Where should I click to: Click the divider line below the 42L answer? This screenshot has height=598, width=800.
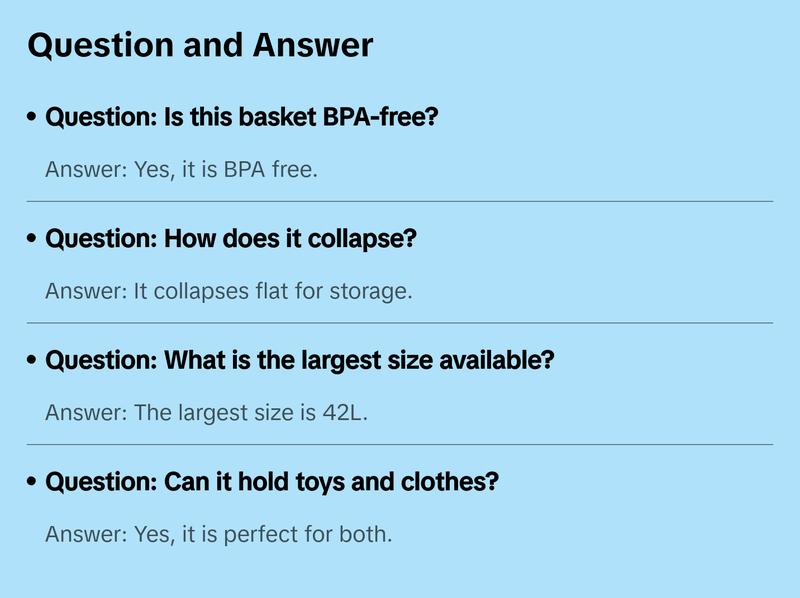pyautogui.click(x=400, y=444)
